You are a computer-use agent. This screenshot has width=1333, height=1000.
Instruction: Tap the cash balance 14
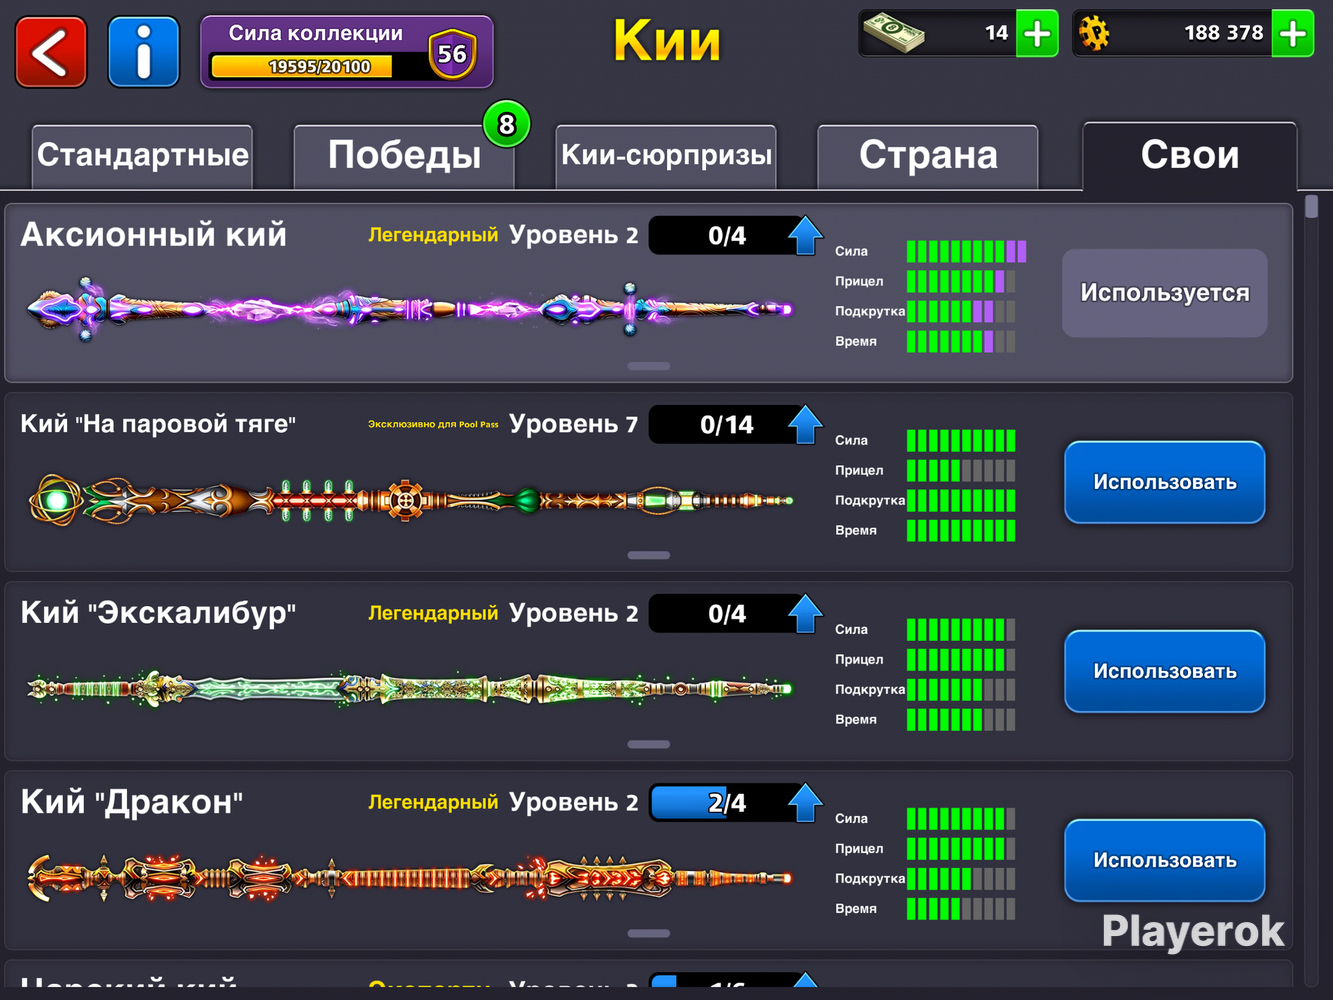click(997, 33)
